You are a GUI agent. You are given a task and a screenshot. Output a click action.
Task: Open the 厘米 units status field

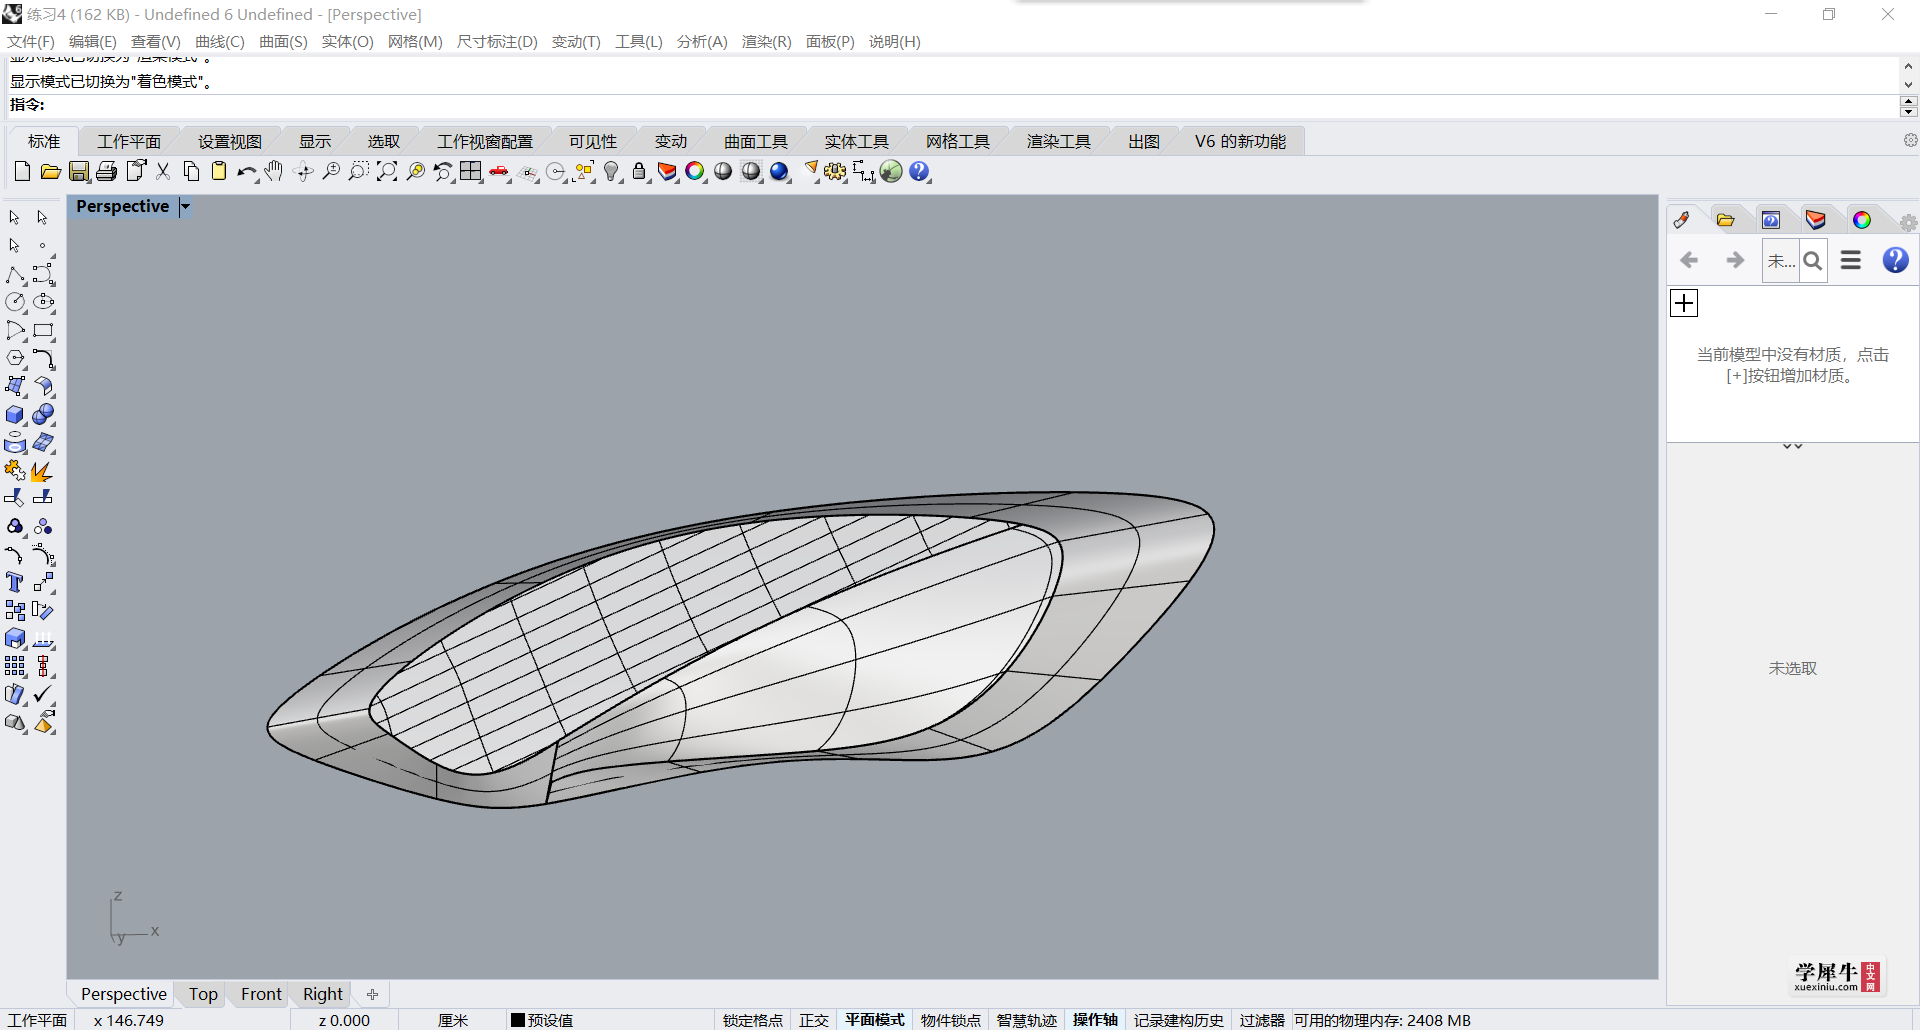453,1020
